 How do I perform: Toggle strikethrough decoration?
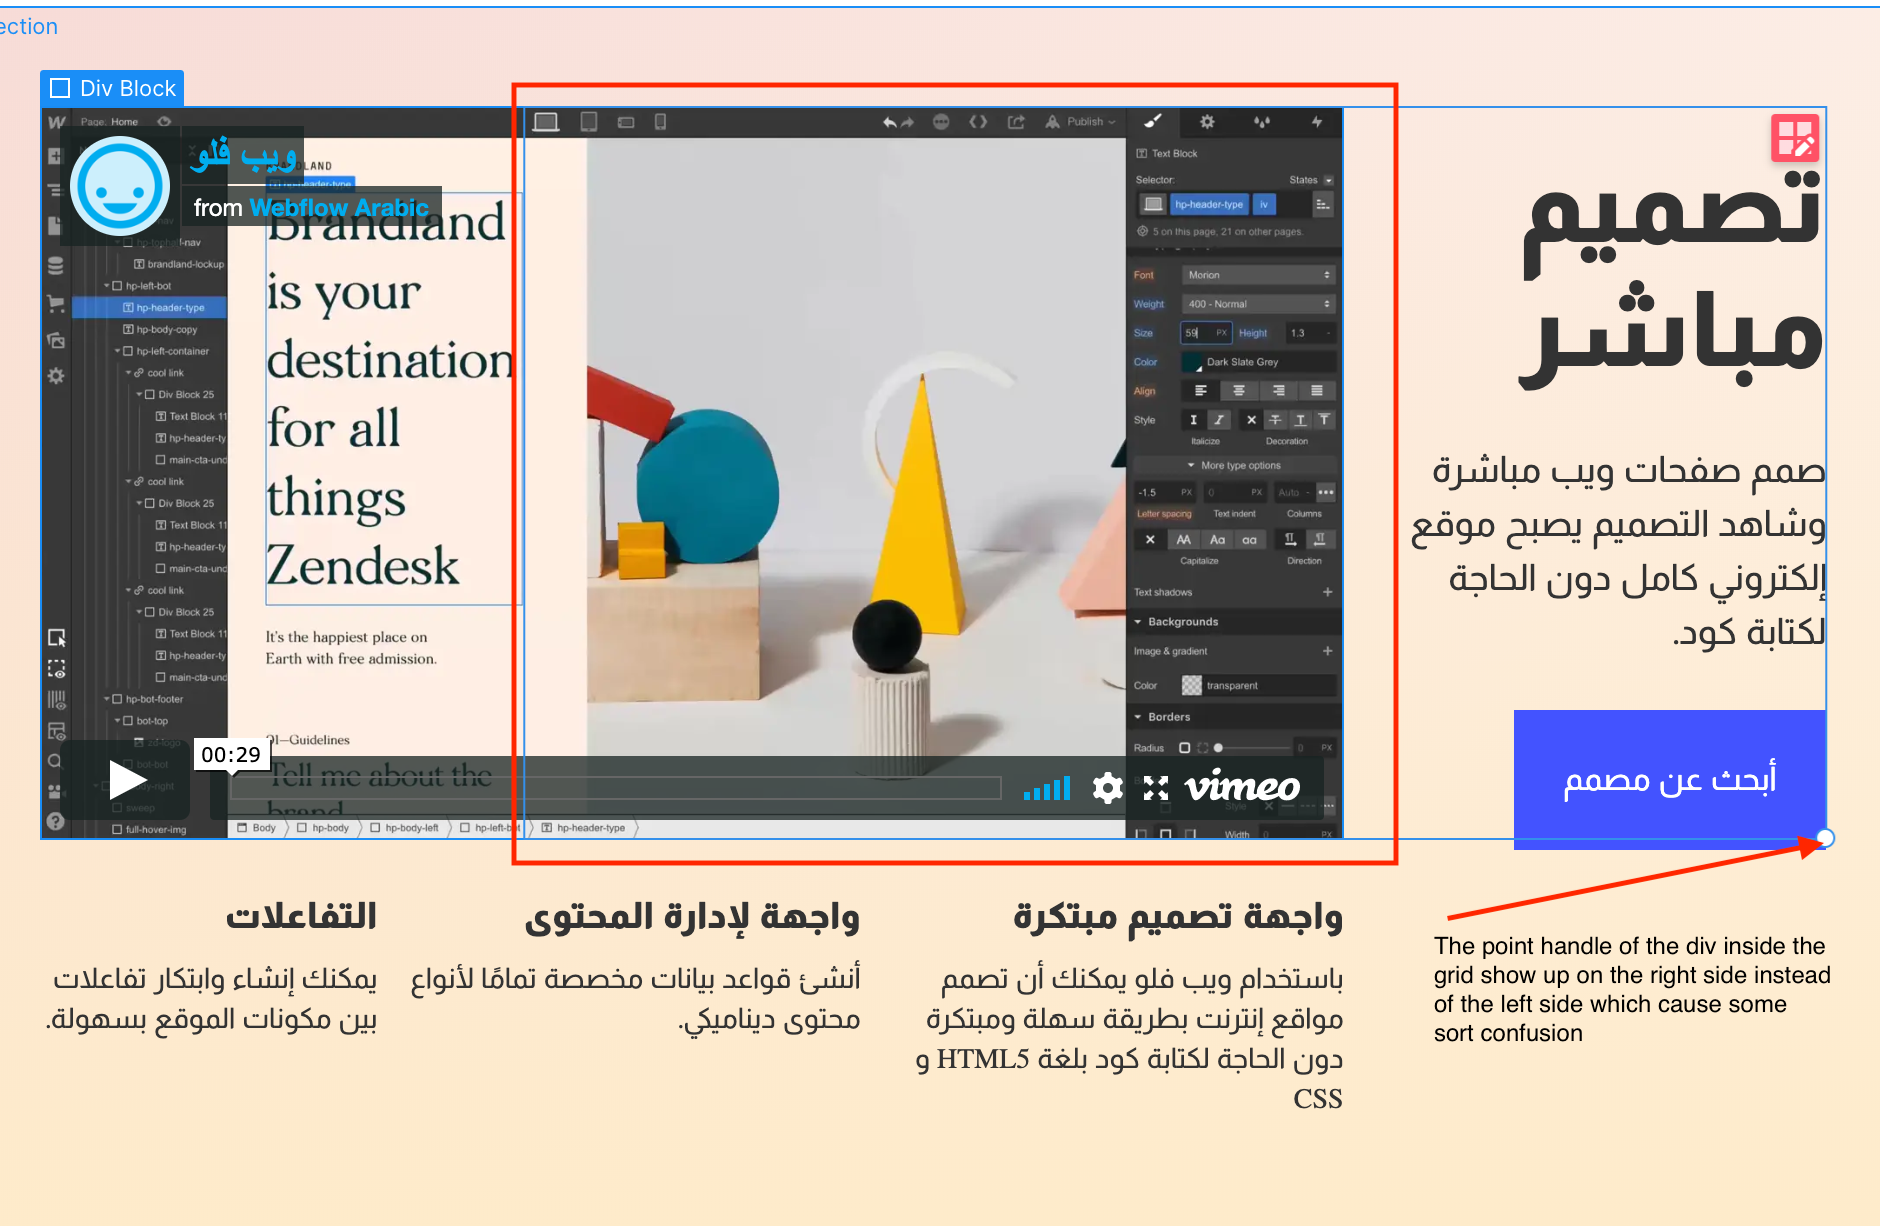point(1275,420)
